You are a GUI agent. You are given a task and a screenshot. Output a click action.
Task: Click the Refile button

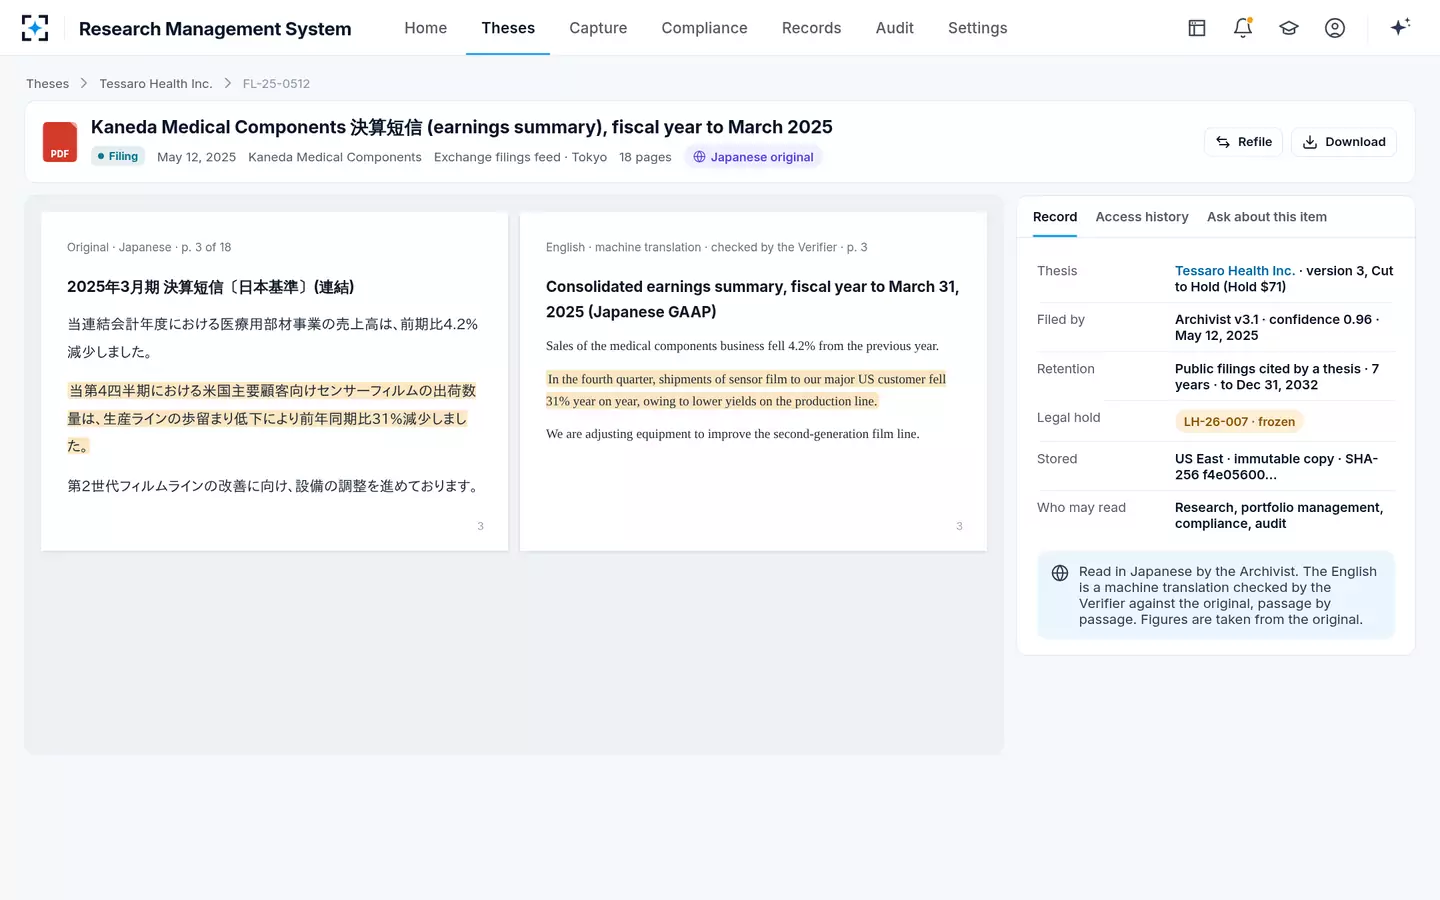pyautogui.click(x=1244, y=142)
